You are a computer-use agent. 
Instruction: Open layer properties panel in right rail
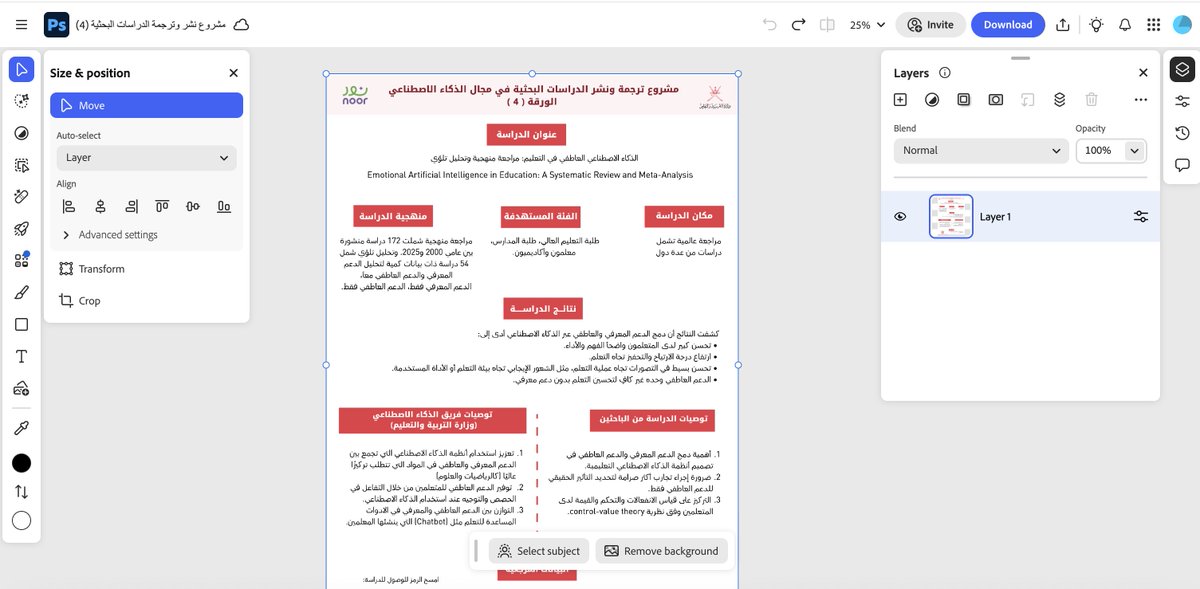coord(1182,101)
